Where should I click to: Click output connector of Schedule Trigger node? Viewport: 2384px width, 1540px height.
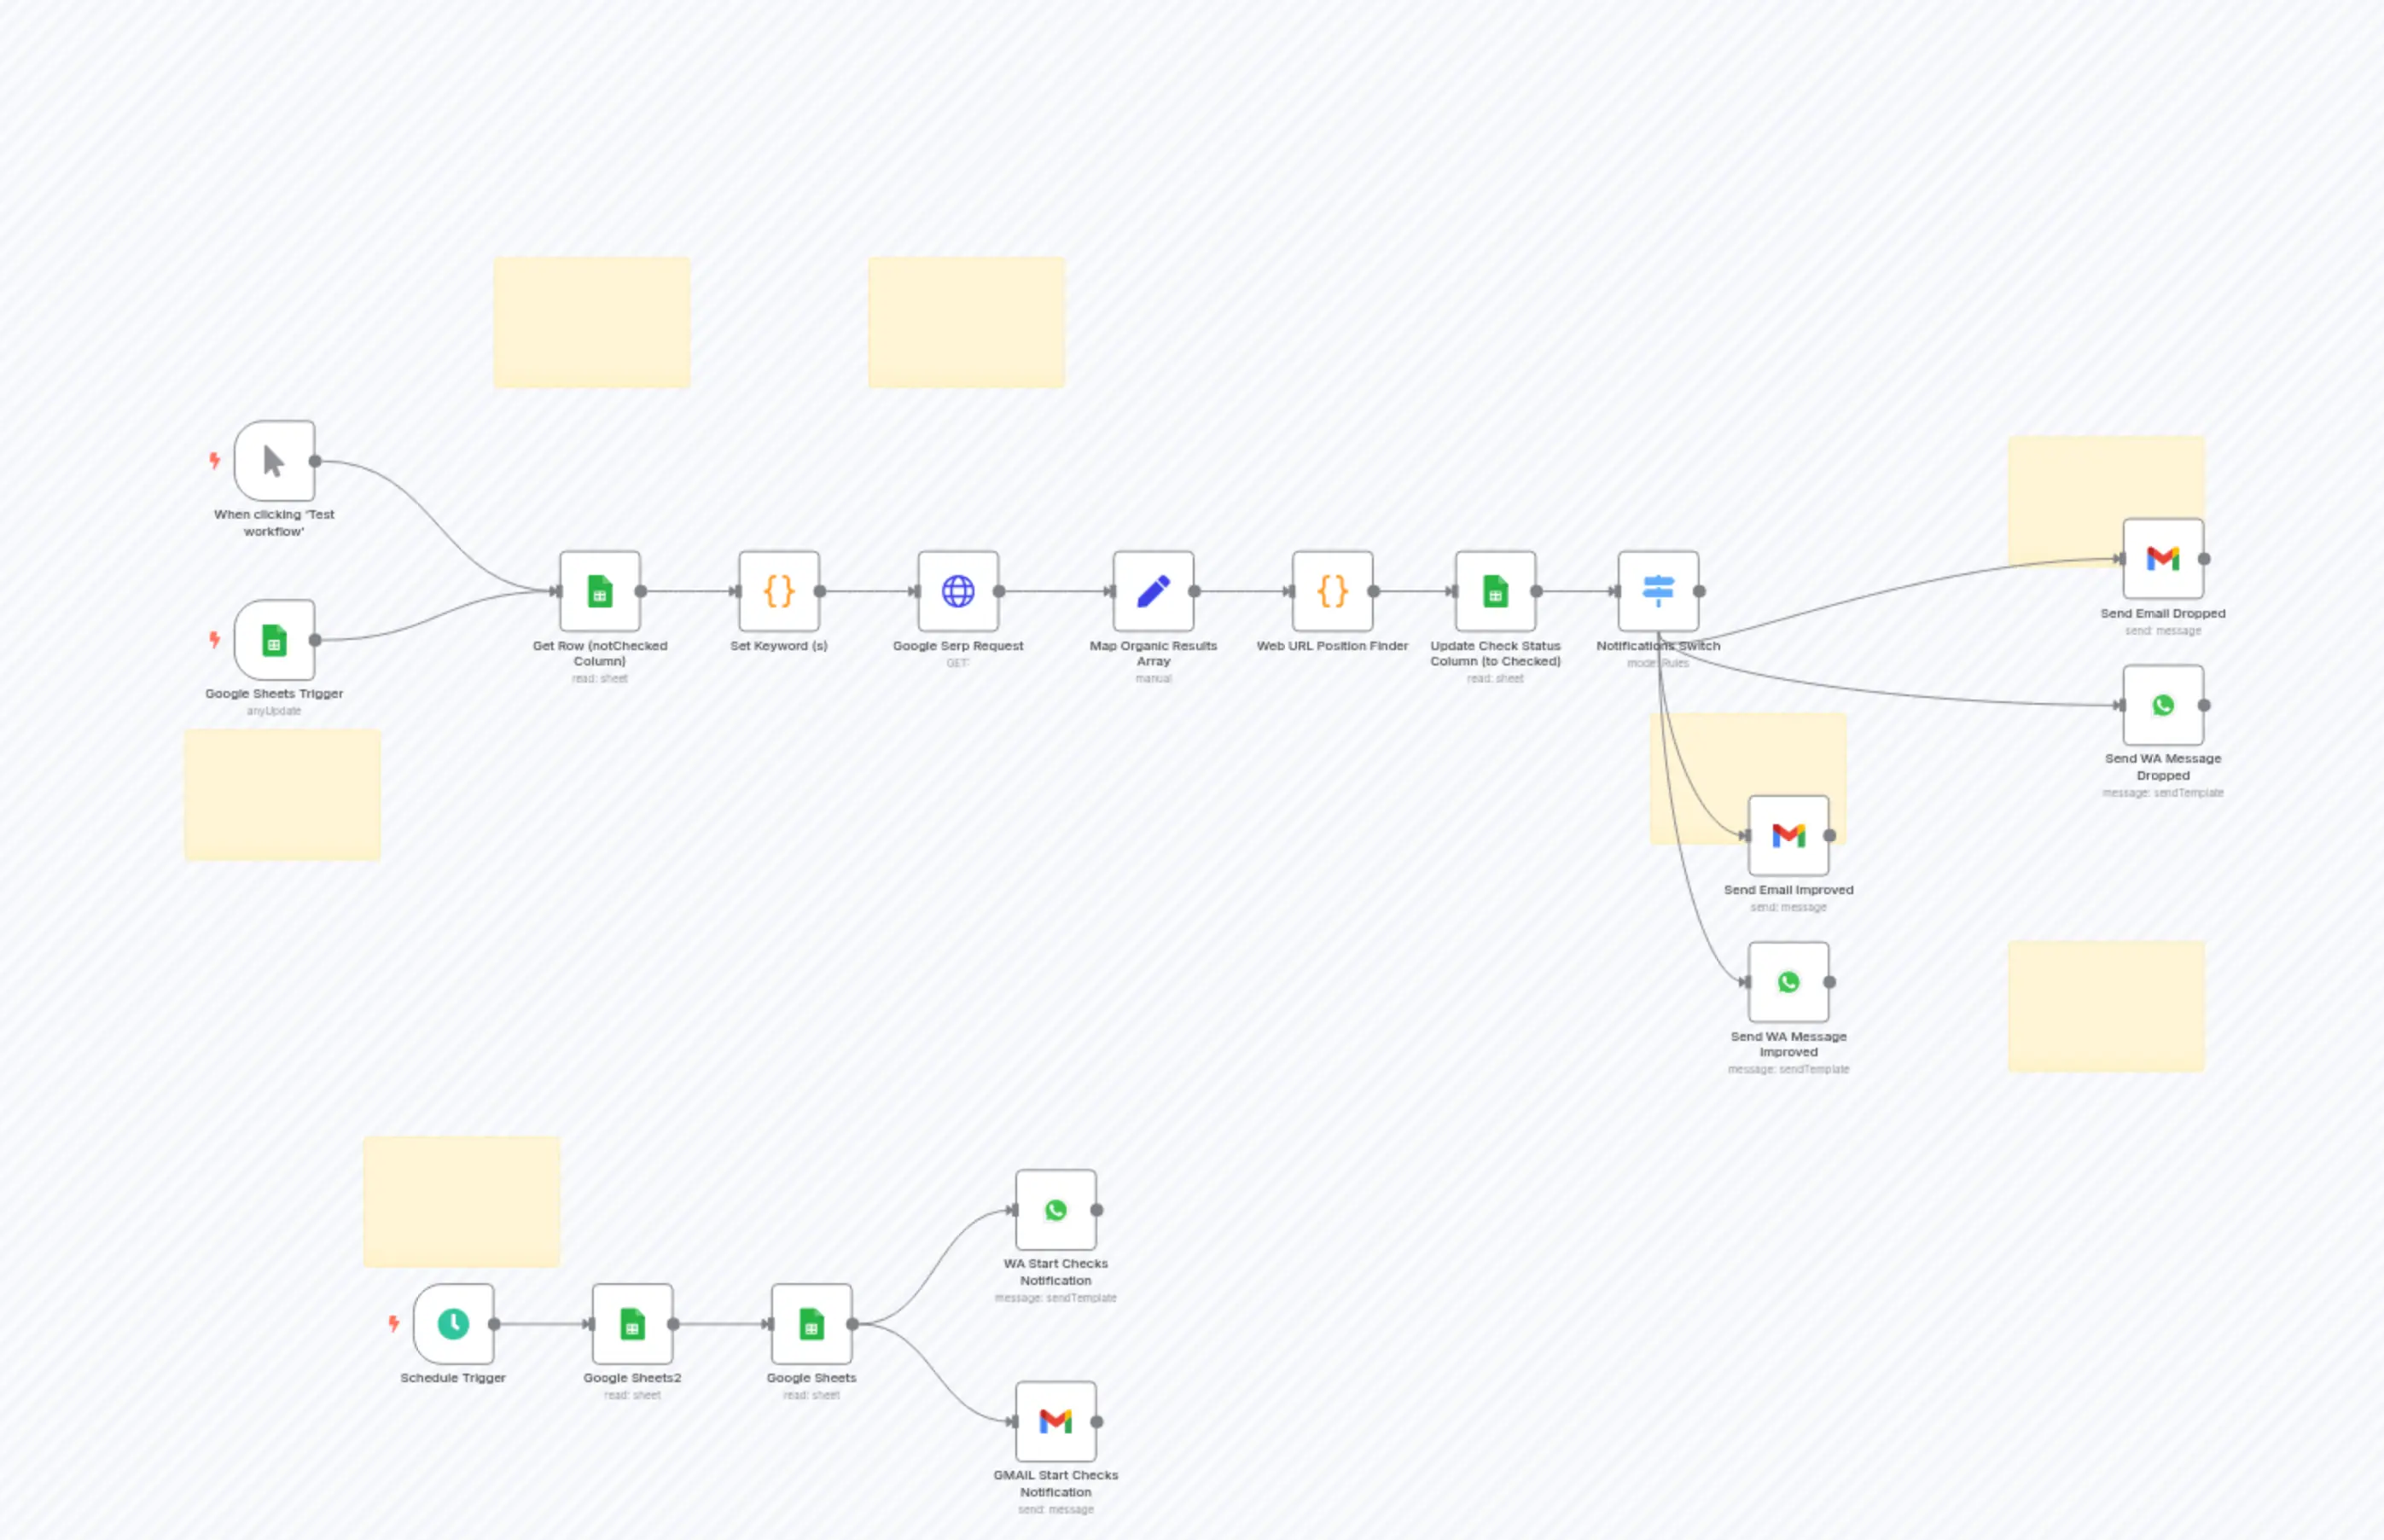point(494,1324)
